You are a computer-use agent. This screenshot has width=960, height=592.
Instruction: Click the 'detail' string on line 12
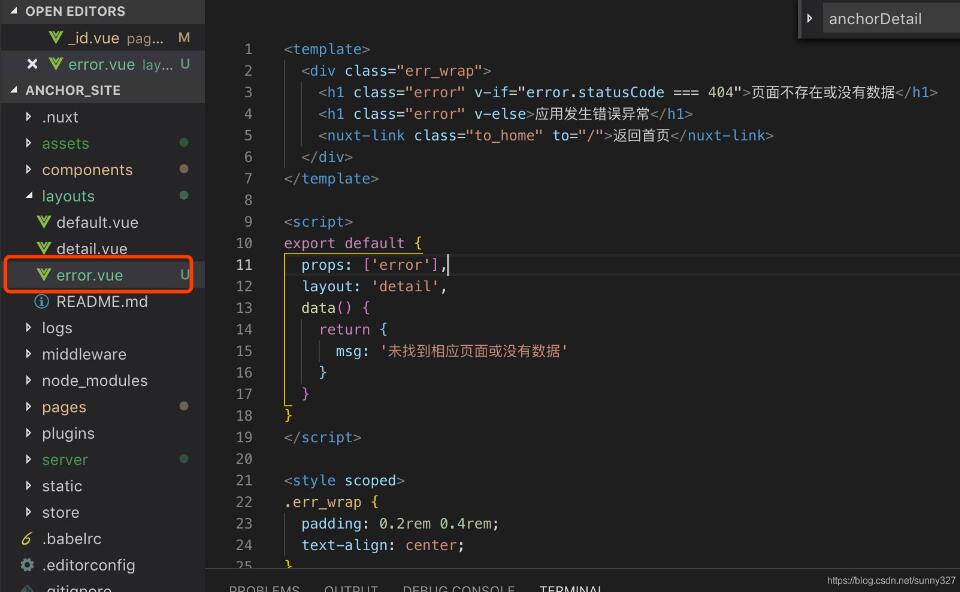(404, 287)
